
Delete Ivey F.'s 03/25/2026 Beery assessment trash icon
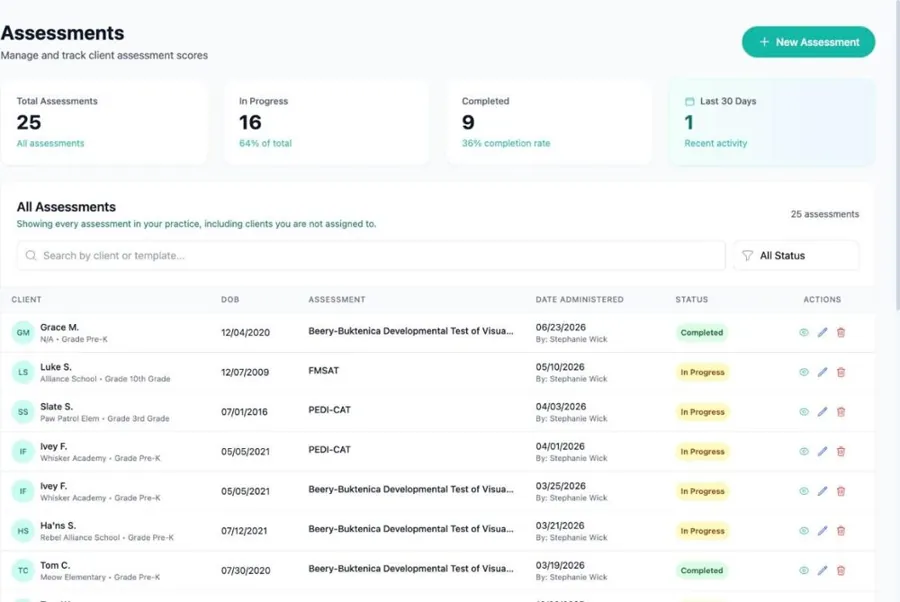pyautogui.click(x=841, y=491)
